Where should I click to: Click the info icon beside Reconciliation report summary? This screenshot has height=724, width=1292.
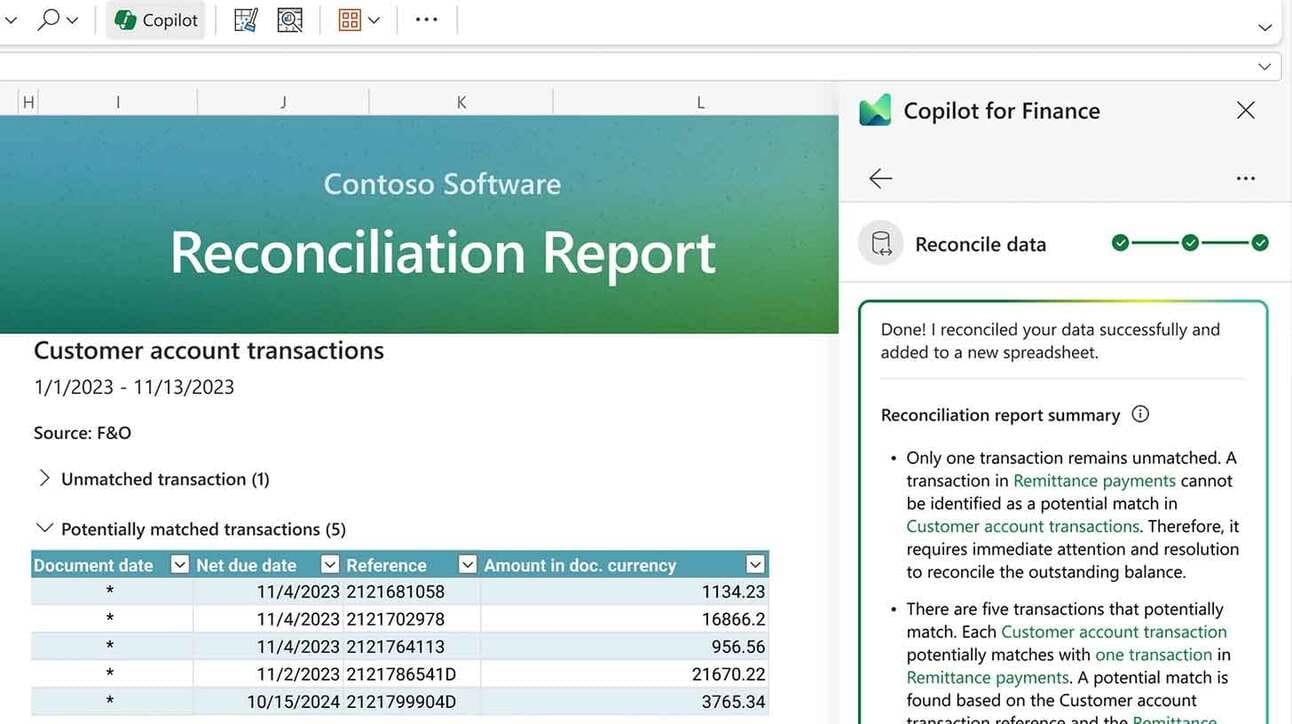1140,414
